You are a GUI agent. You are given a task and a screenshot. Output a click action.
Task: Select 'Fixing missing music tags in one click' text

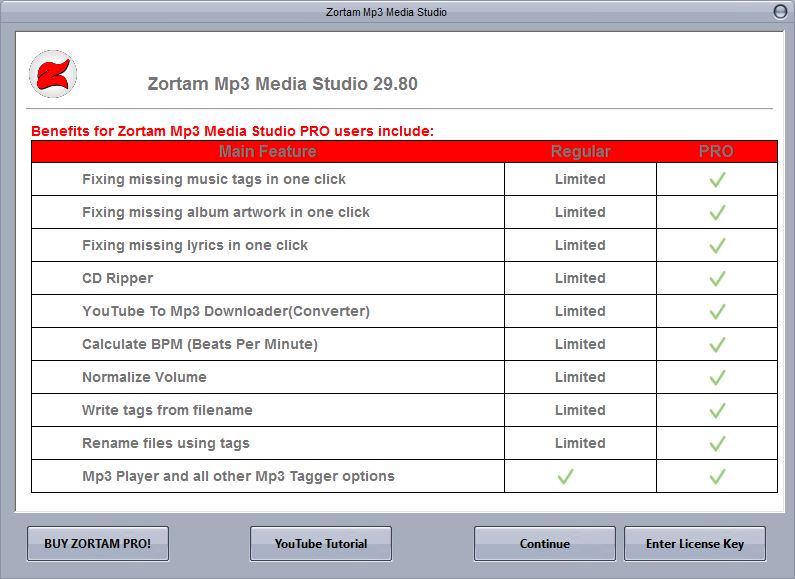click(214, 179)
